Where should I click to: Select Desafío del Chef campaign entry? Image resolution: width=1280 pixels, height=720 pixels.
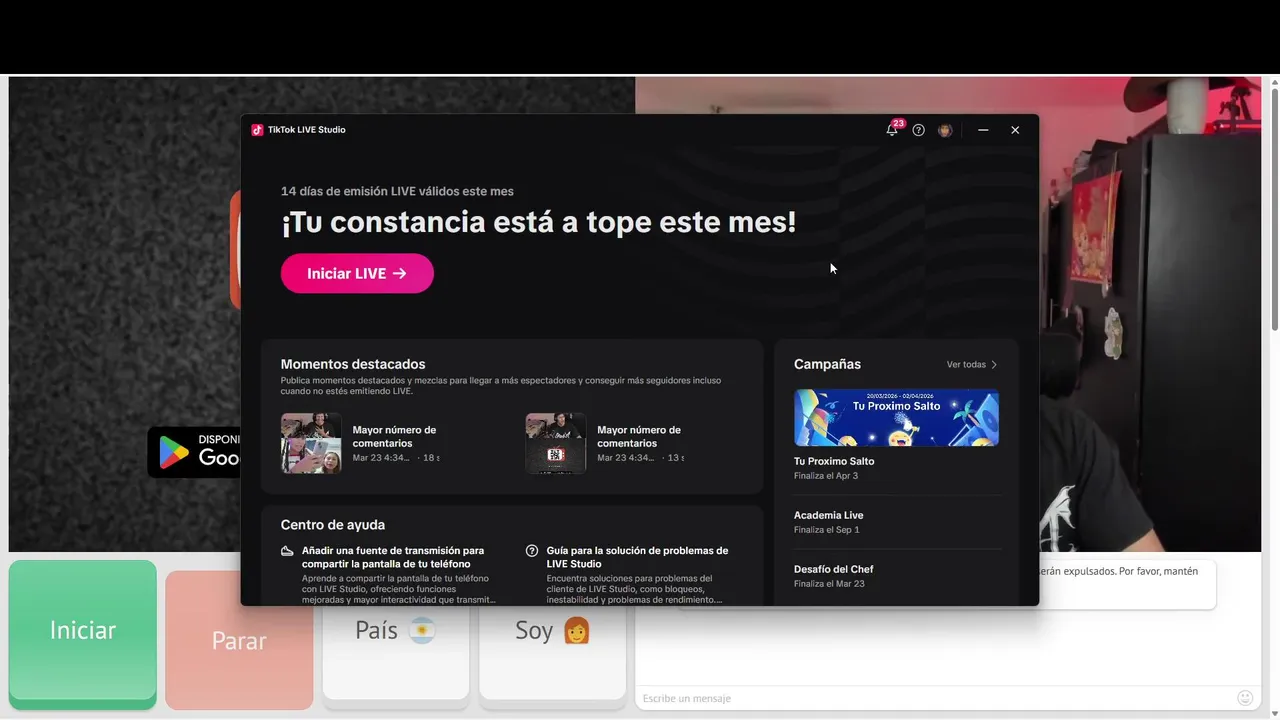pos(896,576)
